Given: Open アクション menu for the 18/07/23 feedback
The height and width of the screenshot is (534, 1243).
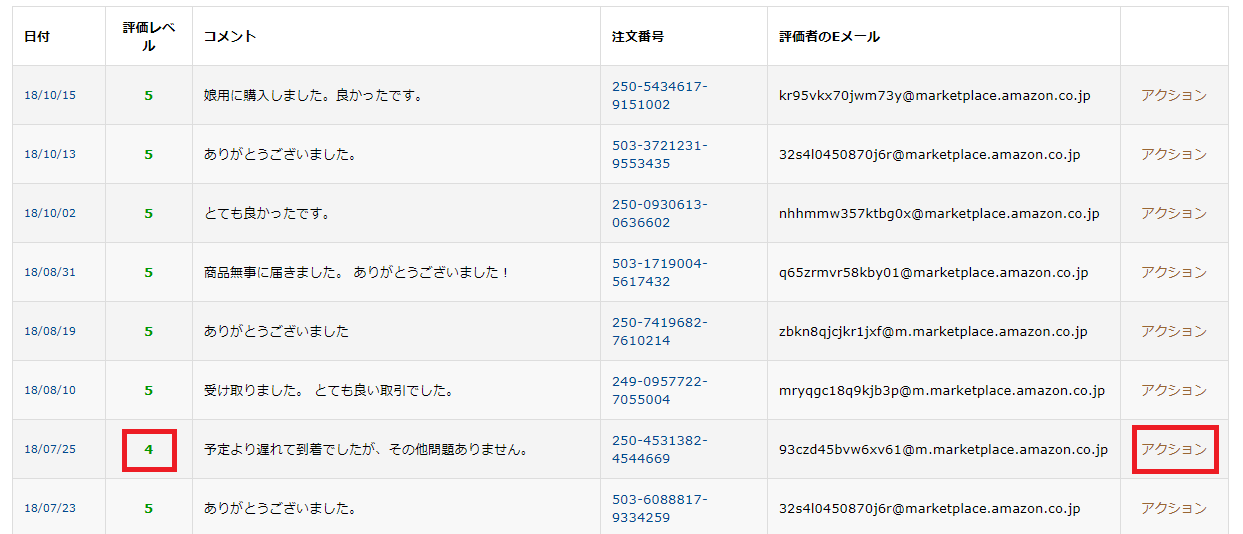Looking at the screenshot, I should (x=1174, y=508).
